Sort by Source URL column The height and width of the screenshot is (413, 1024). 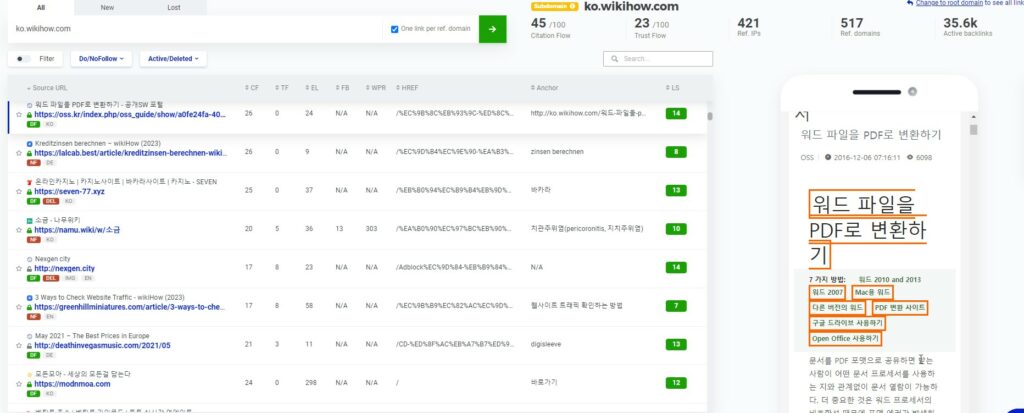click(x=47, y=88)
